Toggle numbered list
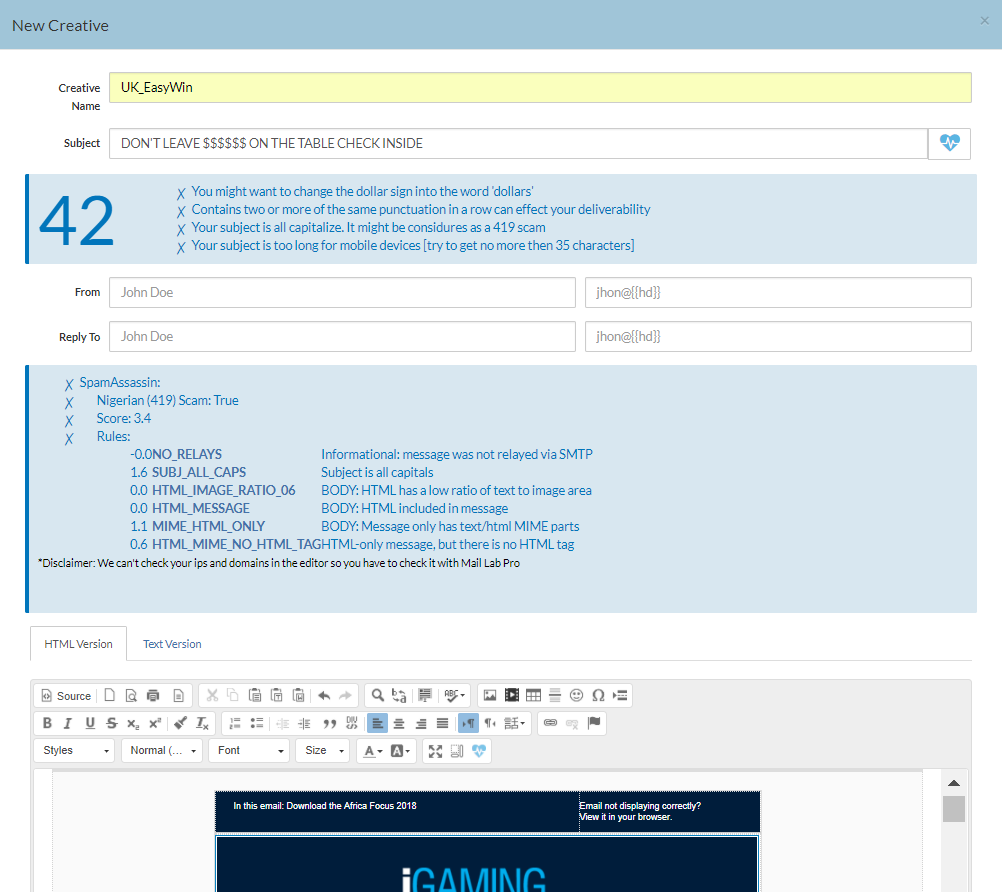Screen dimensions: 1002x892 [x=235, y=723]
